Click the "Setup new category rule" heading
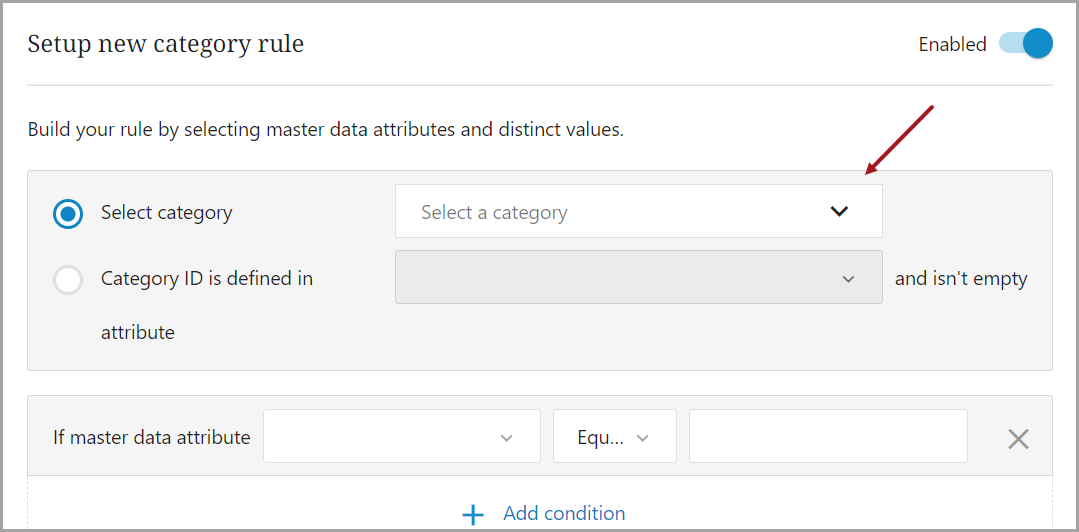 point(166,44)
